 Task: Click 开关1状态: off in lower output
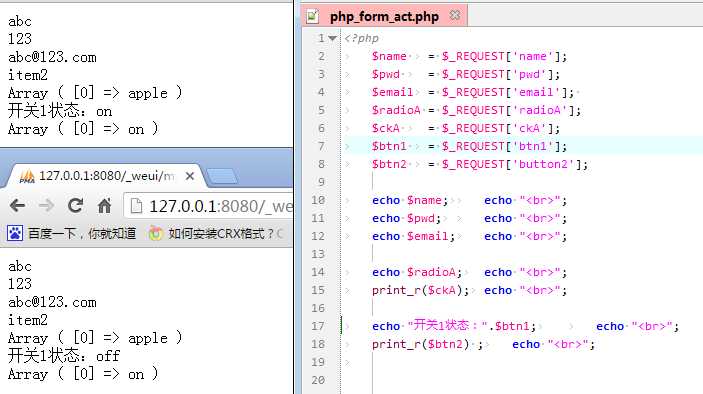tap(64, 356)
